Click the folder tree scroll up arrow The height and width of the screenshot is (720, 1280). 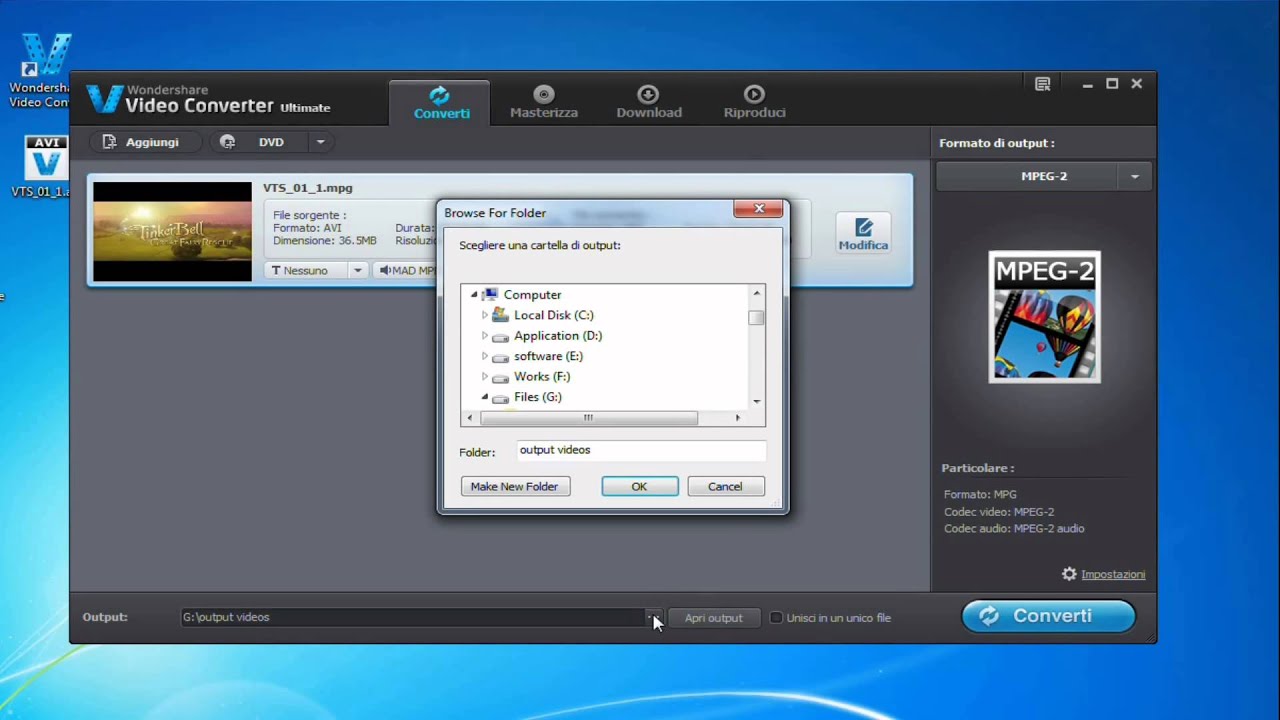[x=756, y=293]
